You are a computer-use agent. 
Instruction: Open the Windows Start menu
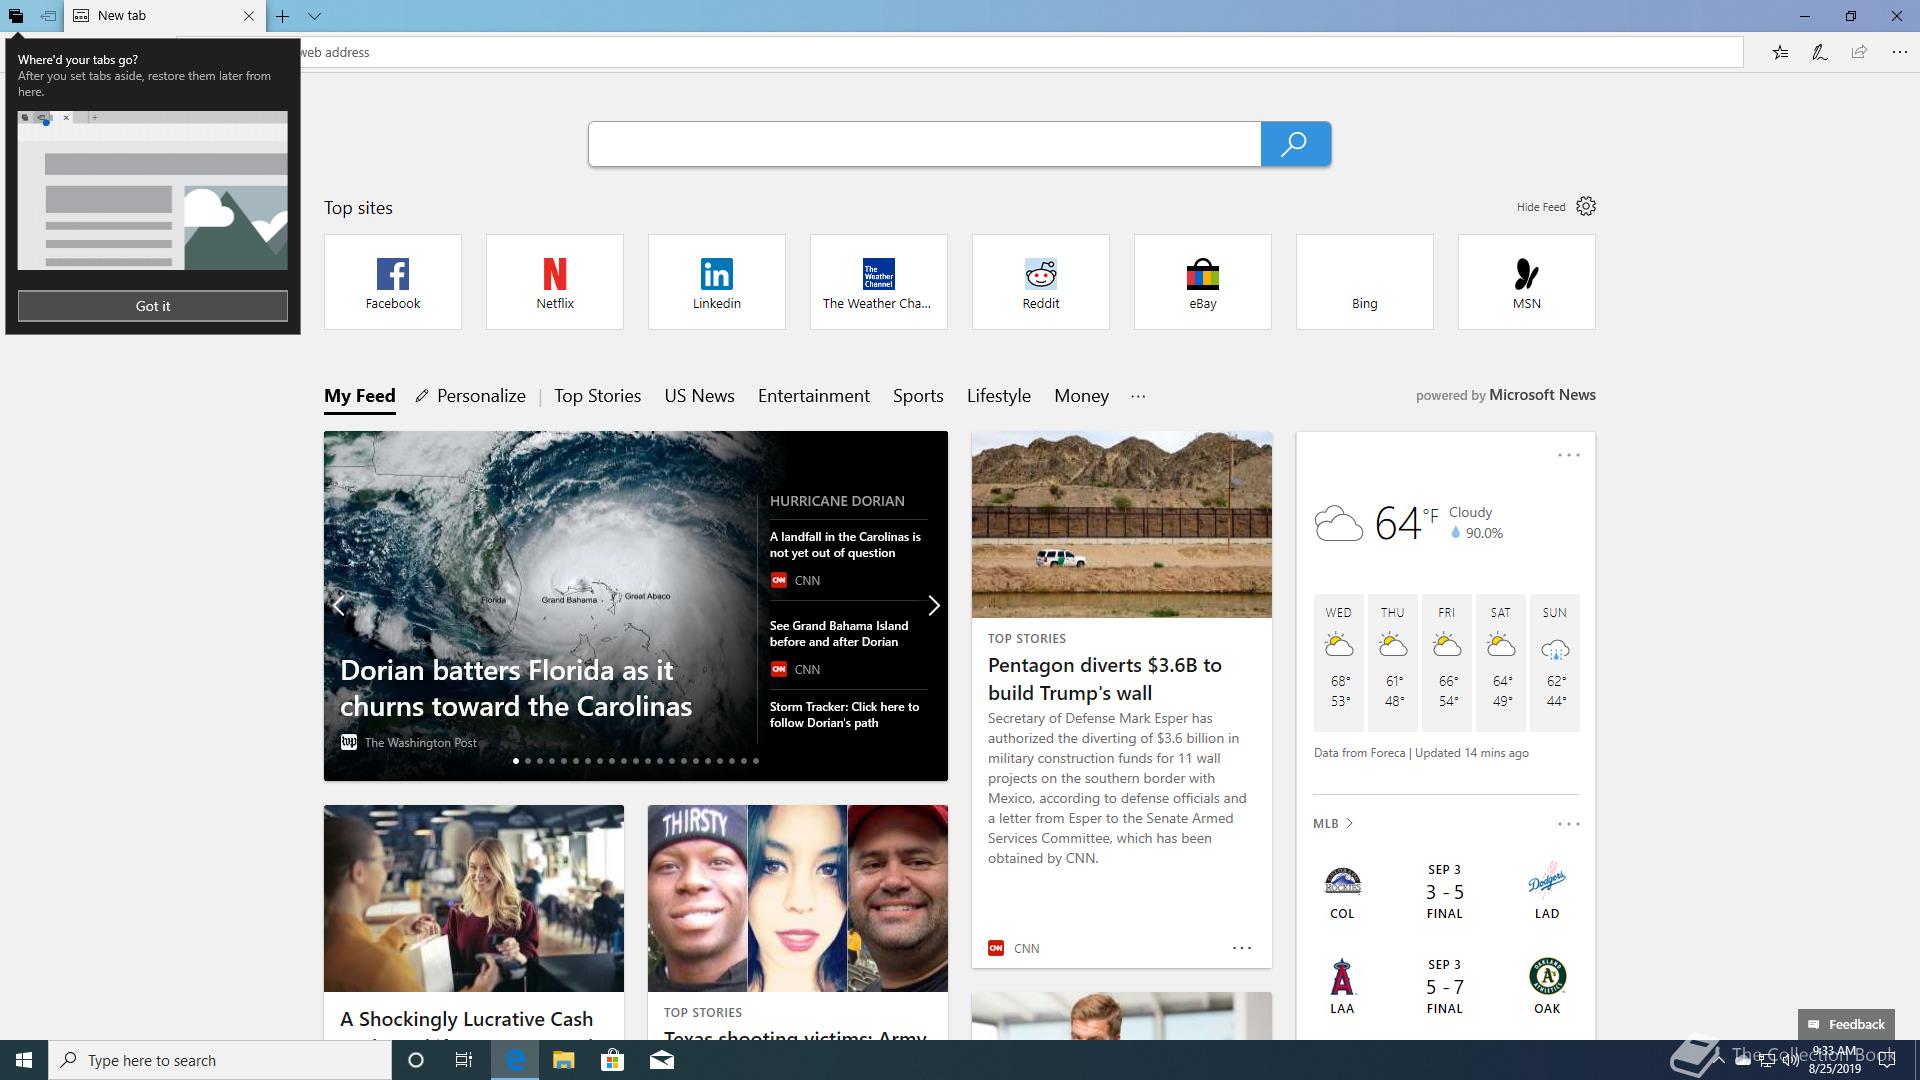tap(24, 1060)
